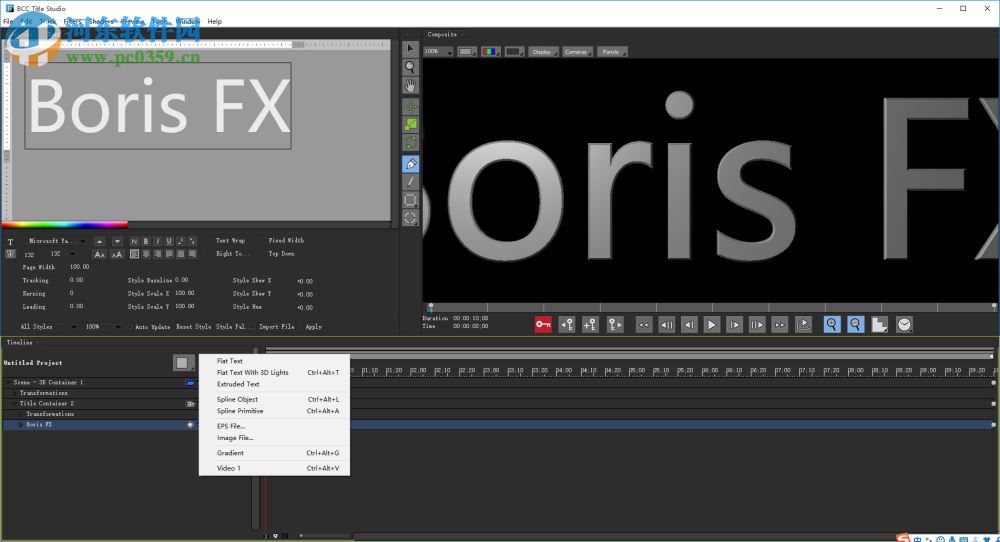Fast forward to end of timeline
This screenshot has height=542, width=1000.
779,325
